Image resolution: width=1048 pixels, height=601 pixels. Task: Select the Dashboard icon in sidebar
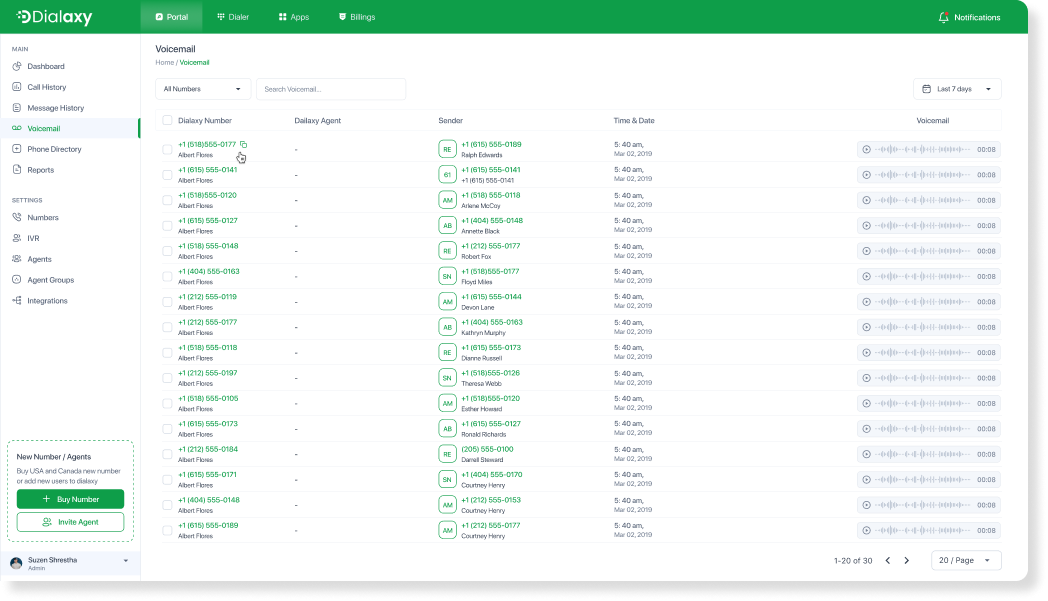point(19,66)
